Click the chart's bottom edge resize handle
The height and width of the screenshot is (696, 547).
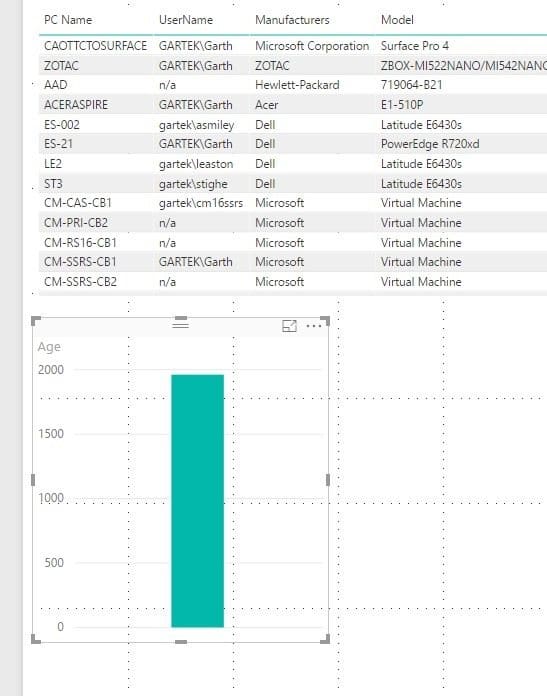[x=181, y=641]
